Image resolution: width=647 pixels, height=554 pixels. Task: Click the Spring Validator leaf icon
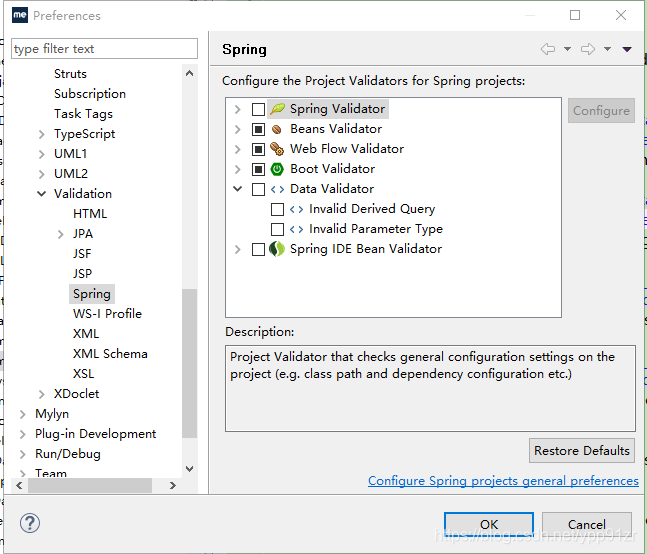tap(277, 109)
